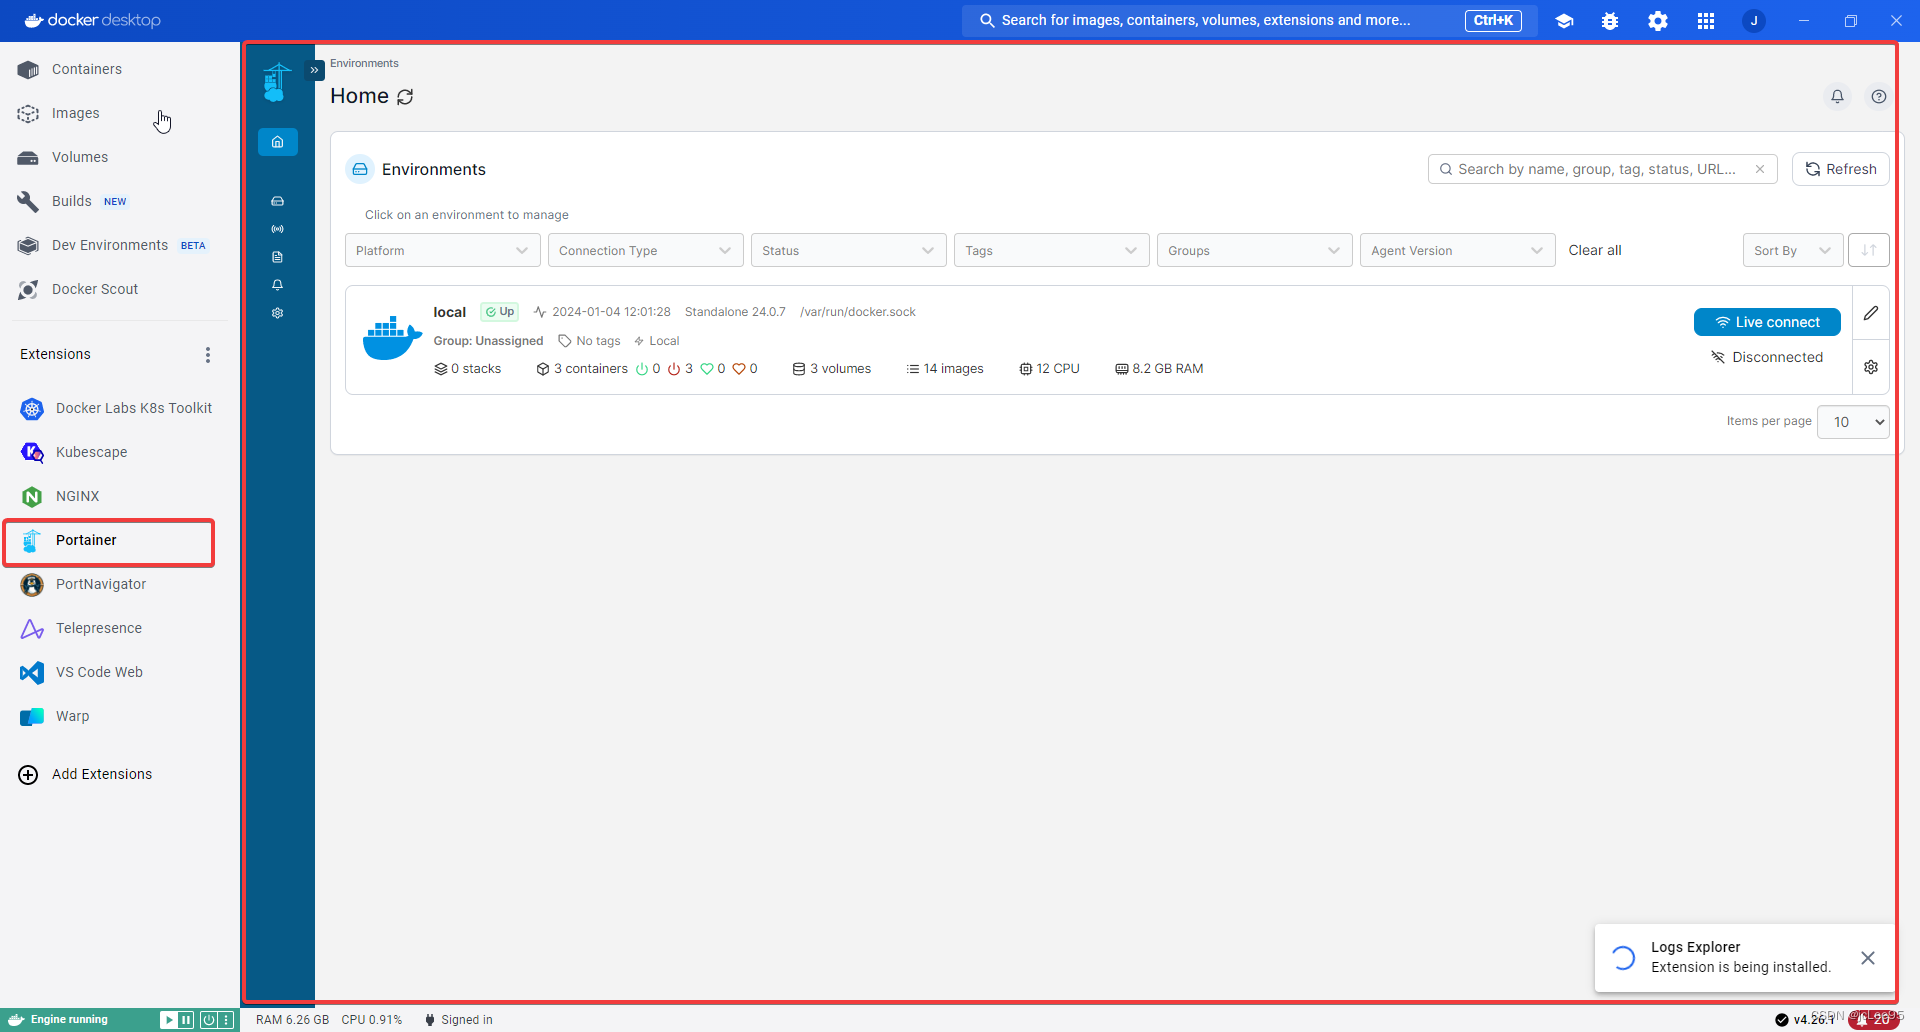Open the apps grid icon in title bar
The width and height of the screenshot is (1920, 1032).
tap(1706, 21)
